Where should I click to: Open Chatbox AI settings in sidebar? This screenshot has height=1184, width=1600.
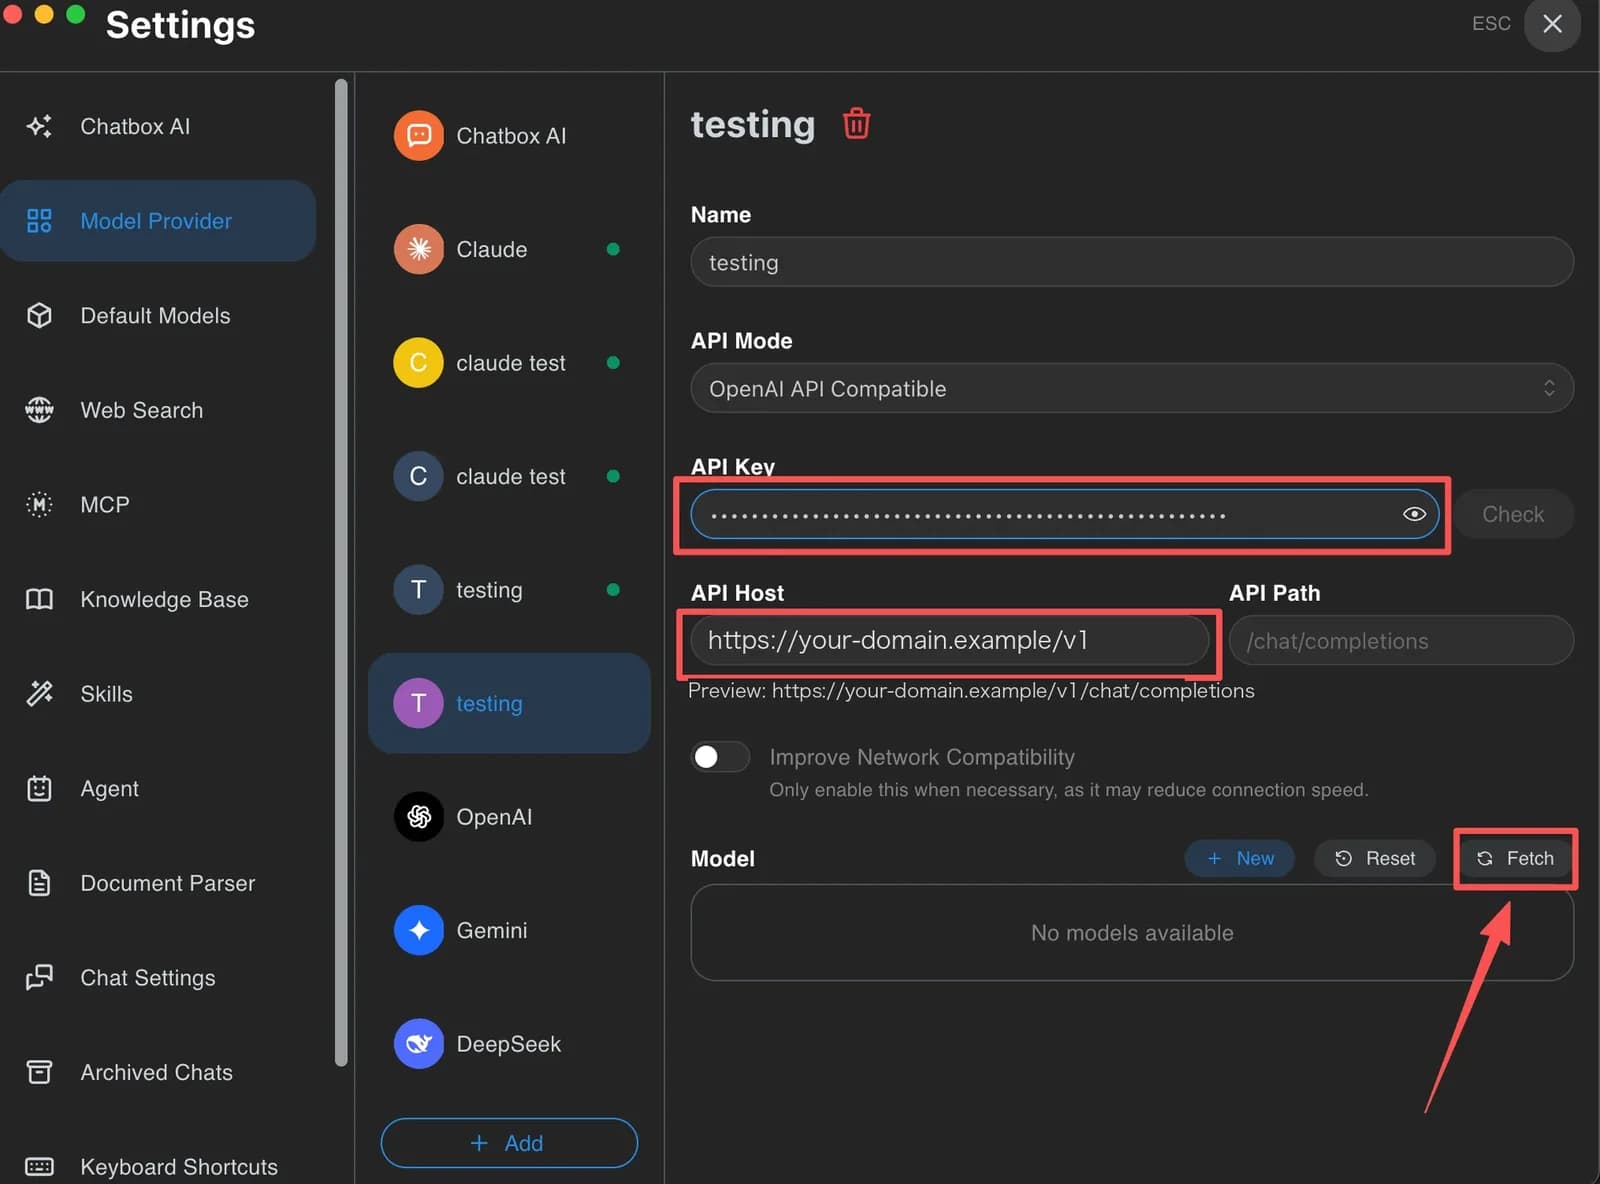(x=158, y=126)
